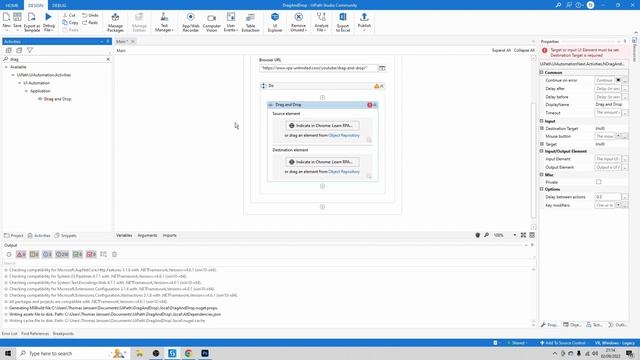
Task: Open the Key modifiers dropdown
Action: 618,205
